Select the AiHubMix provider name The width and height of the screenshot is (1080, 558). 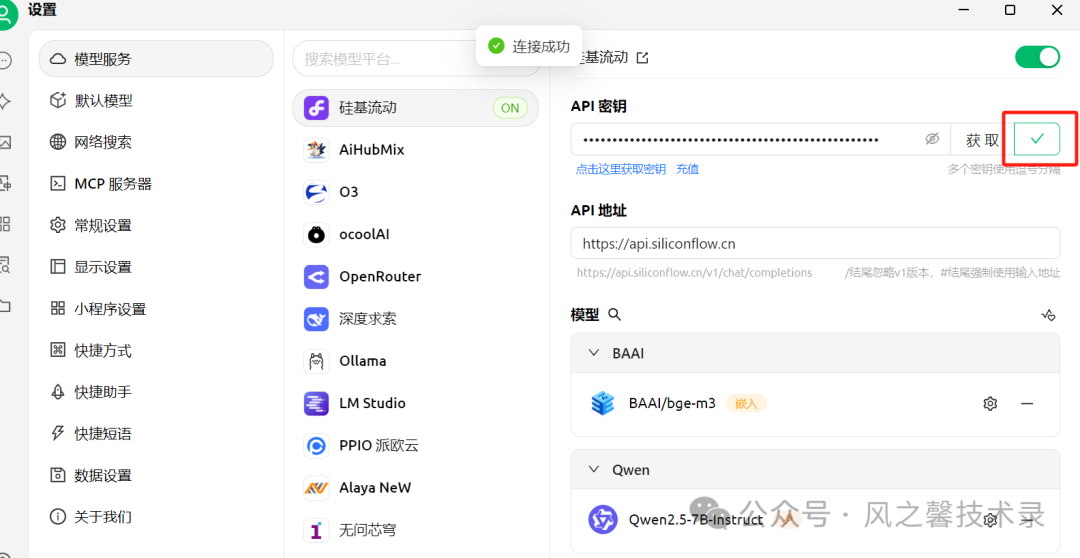372,149
